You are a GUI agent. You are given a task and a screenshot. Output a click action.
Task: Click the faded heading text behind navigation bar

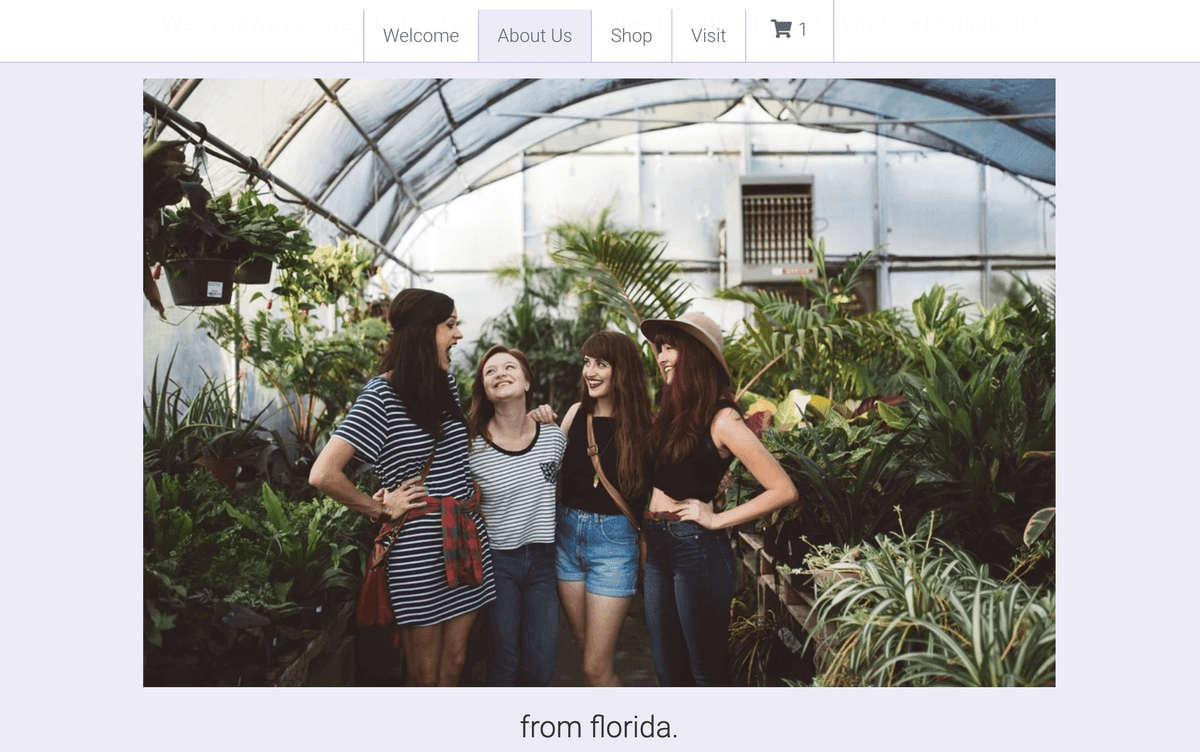pyautogui.click(x=599, y=22)
